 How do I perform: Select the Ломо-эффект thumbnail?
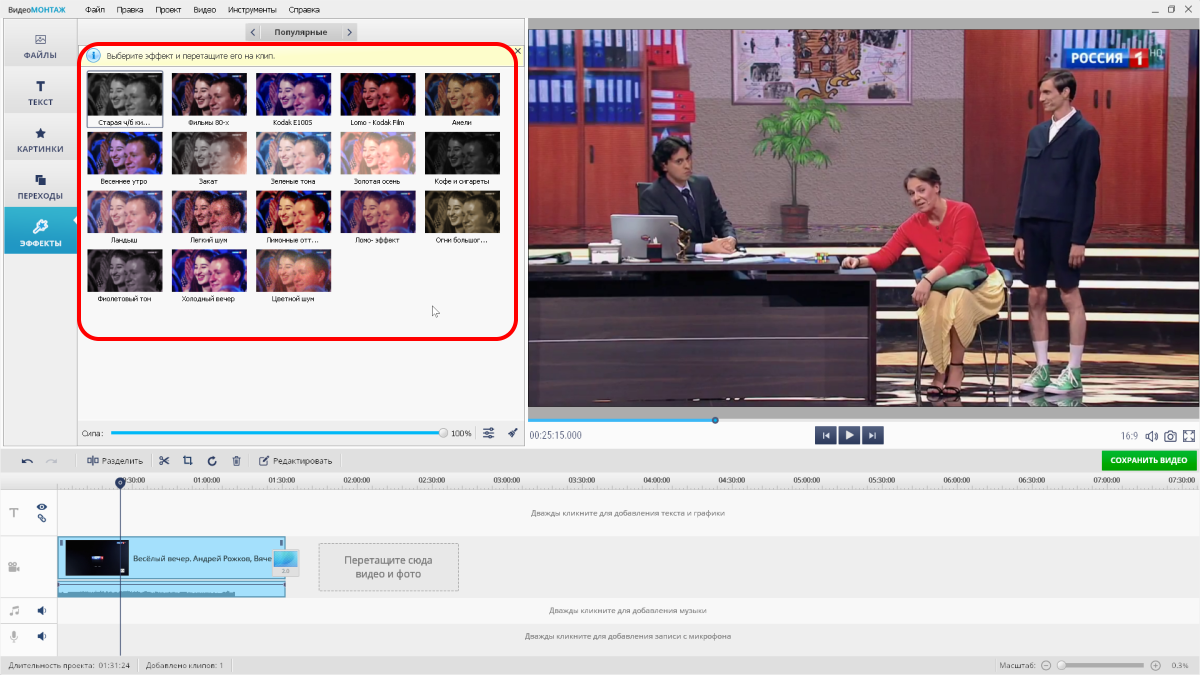point(377,217)
